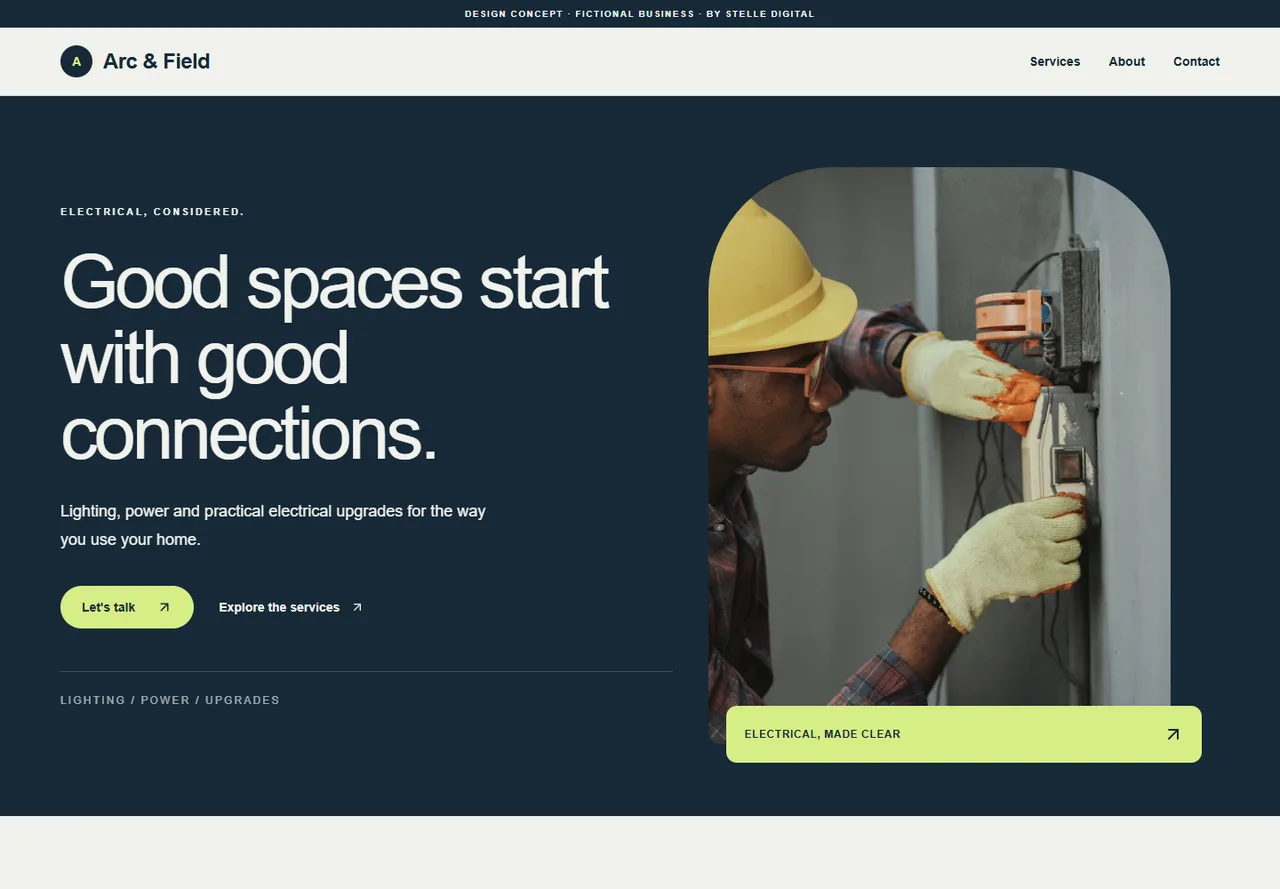
Task: Click the arrow icon inside Let's talk
Action: tap(165, 607)
